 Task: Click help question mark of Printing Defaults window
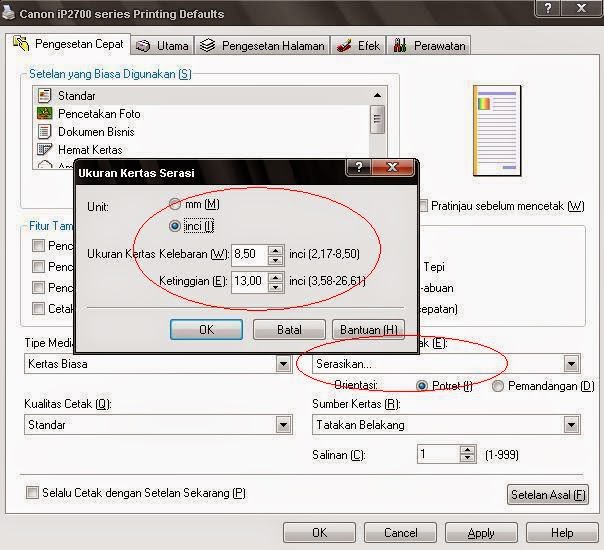[548, 8]
